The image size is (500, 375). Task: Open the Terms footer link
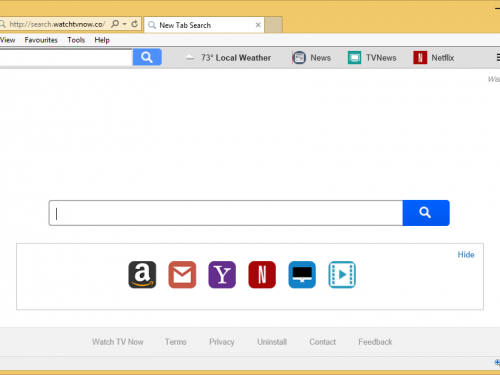pyautogui.click(x=176, y=342)
